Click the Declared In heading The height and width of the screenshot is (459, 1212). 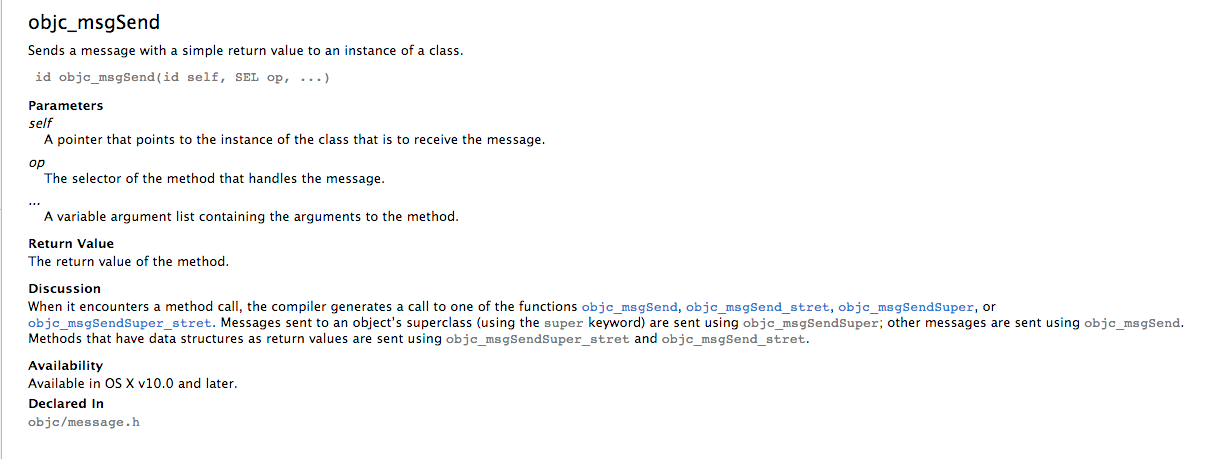tap(66, 404)
